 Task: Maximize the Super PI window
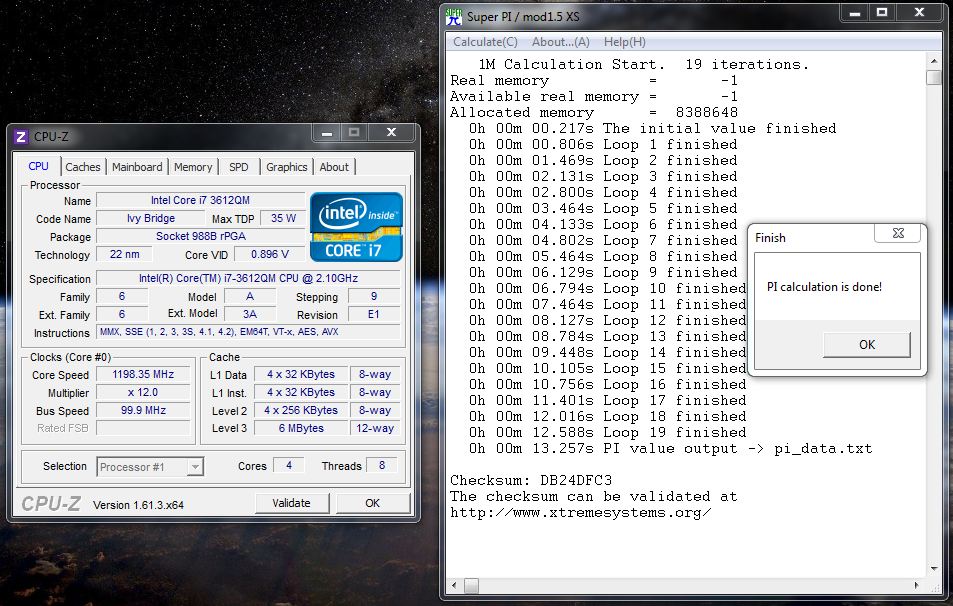[882, 13]
